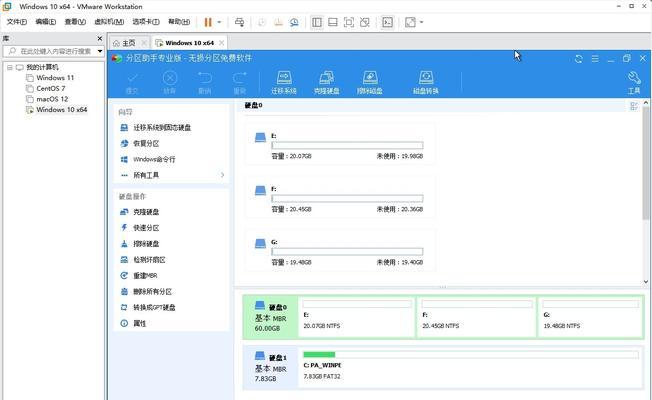Click the Undo (撤销) arrow icon
Screen dimensions: 652x400
(x=205, y=78)
